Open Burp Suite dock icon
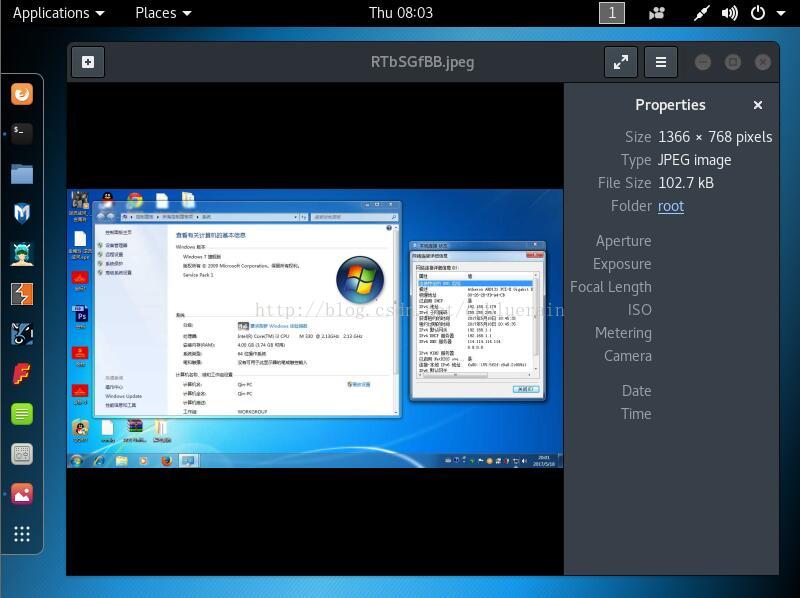The width and height of the screenshot is (800, 598). [22, 294]
